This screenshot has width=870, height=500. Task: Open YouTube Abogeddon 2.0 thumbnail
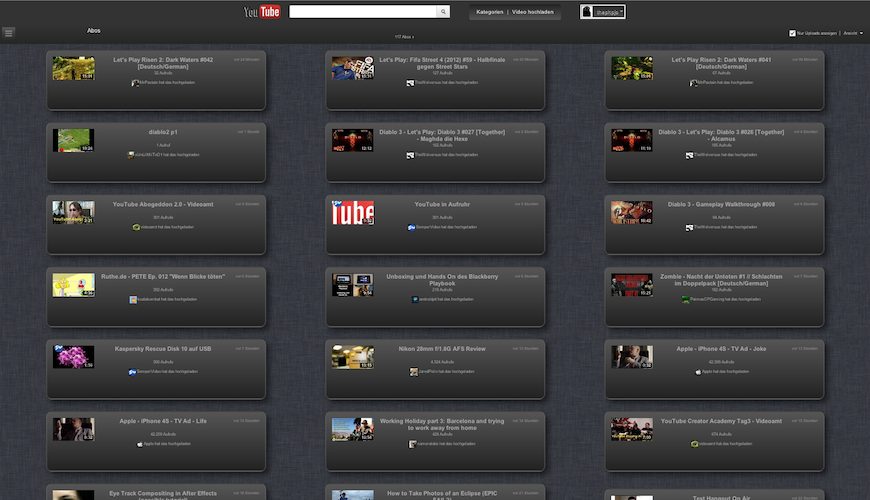[x=73, y=213]
